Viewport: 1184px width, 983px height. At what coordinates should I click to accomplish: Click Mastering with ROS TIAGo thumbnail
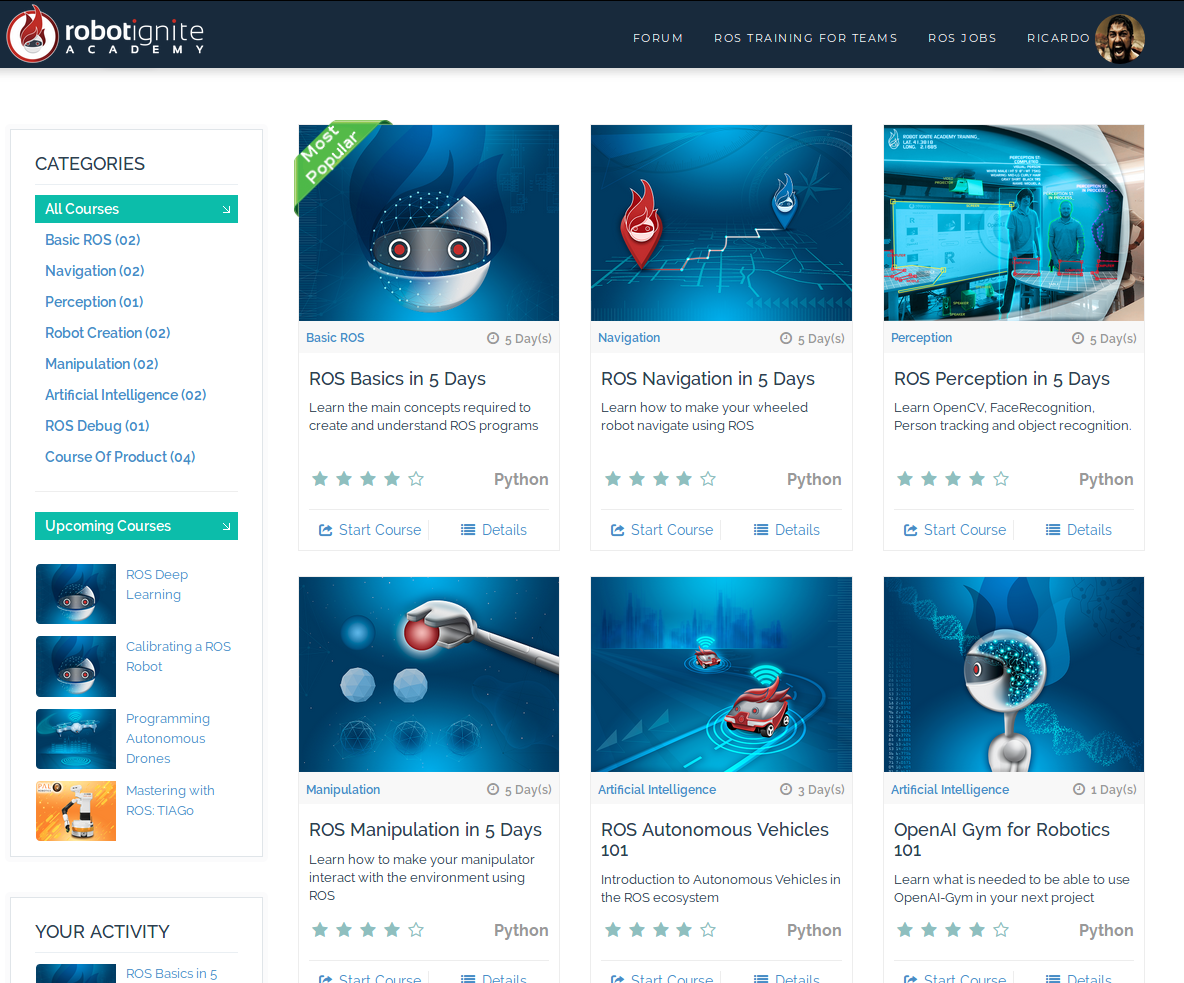tap(76, 811)
